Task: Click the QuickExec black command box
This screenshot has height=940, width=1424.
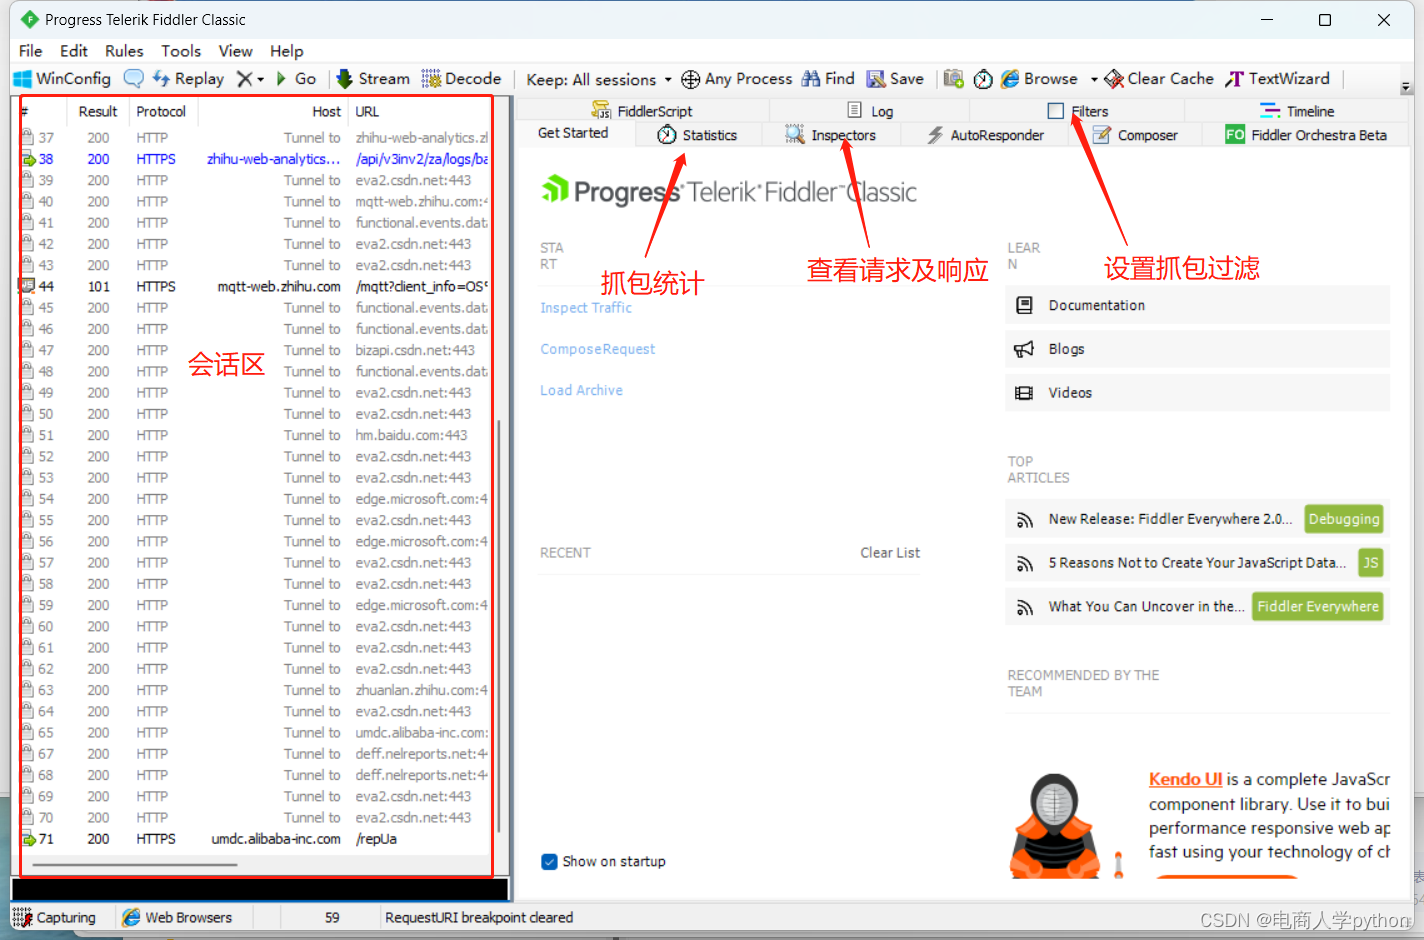Action: pos(260,890)
